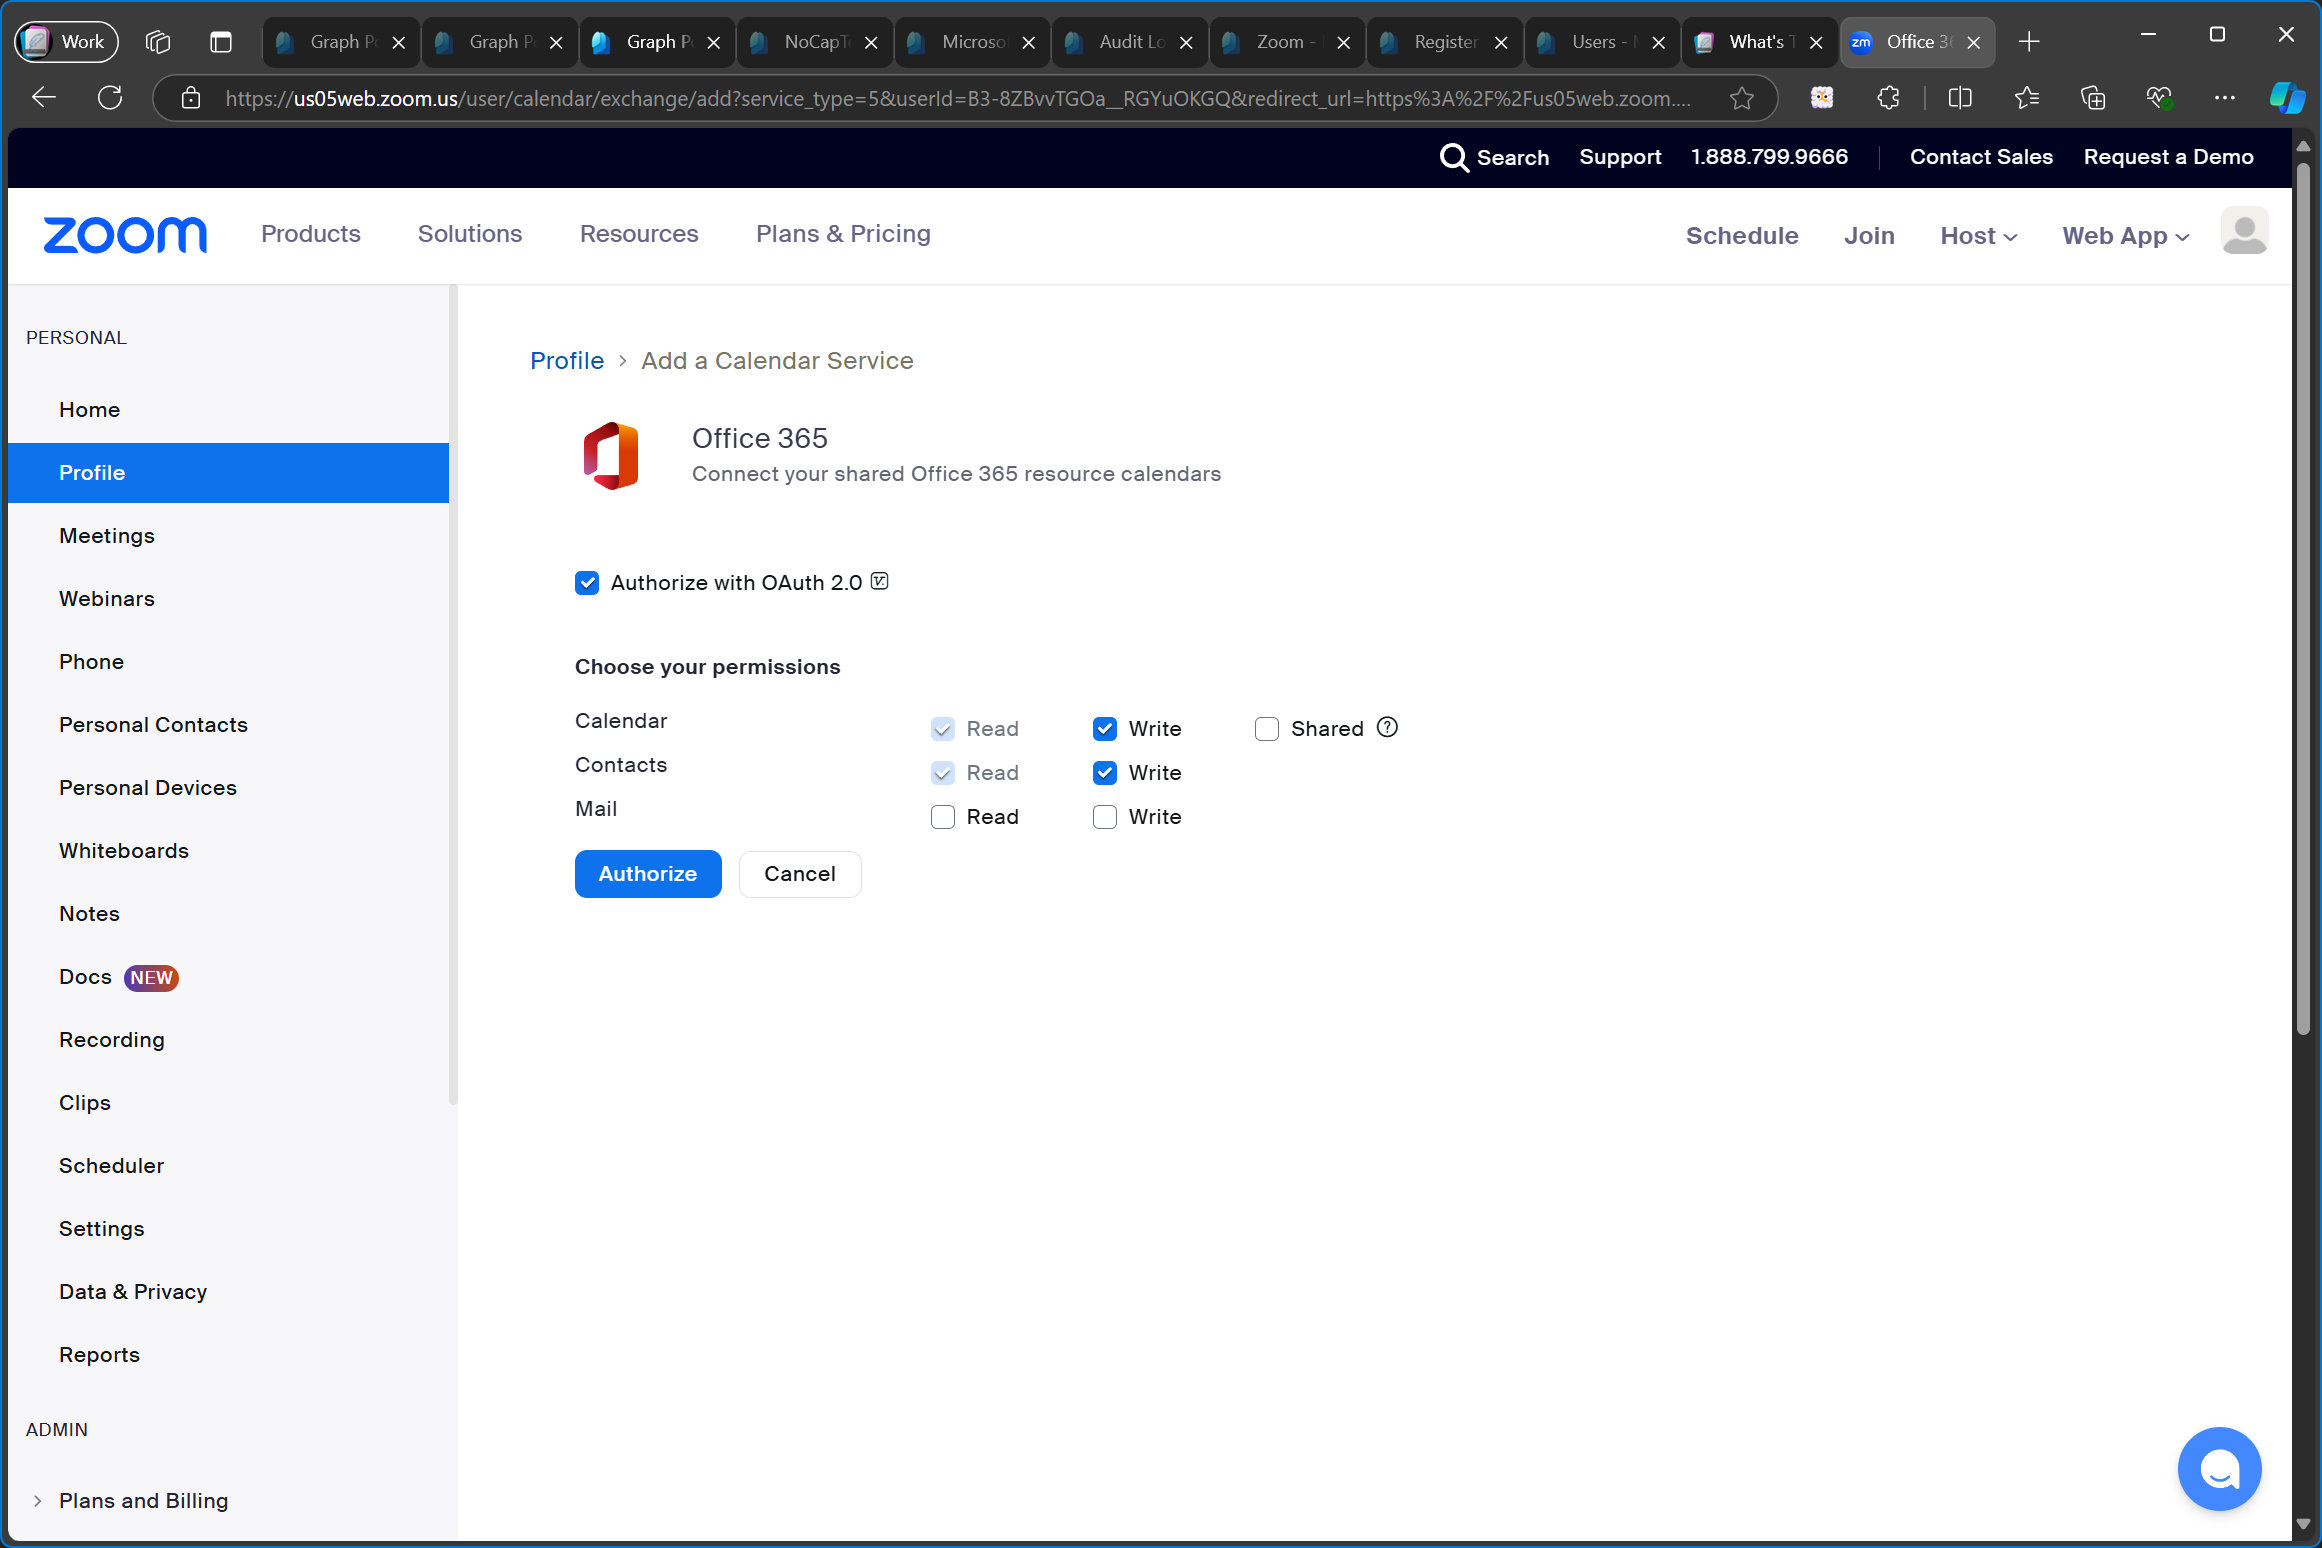Open the Solutions menu
This screenshot has height=1548, width=2322.
pos(470,234)
